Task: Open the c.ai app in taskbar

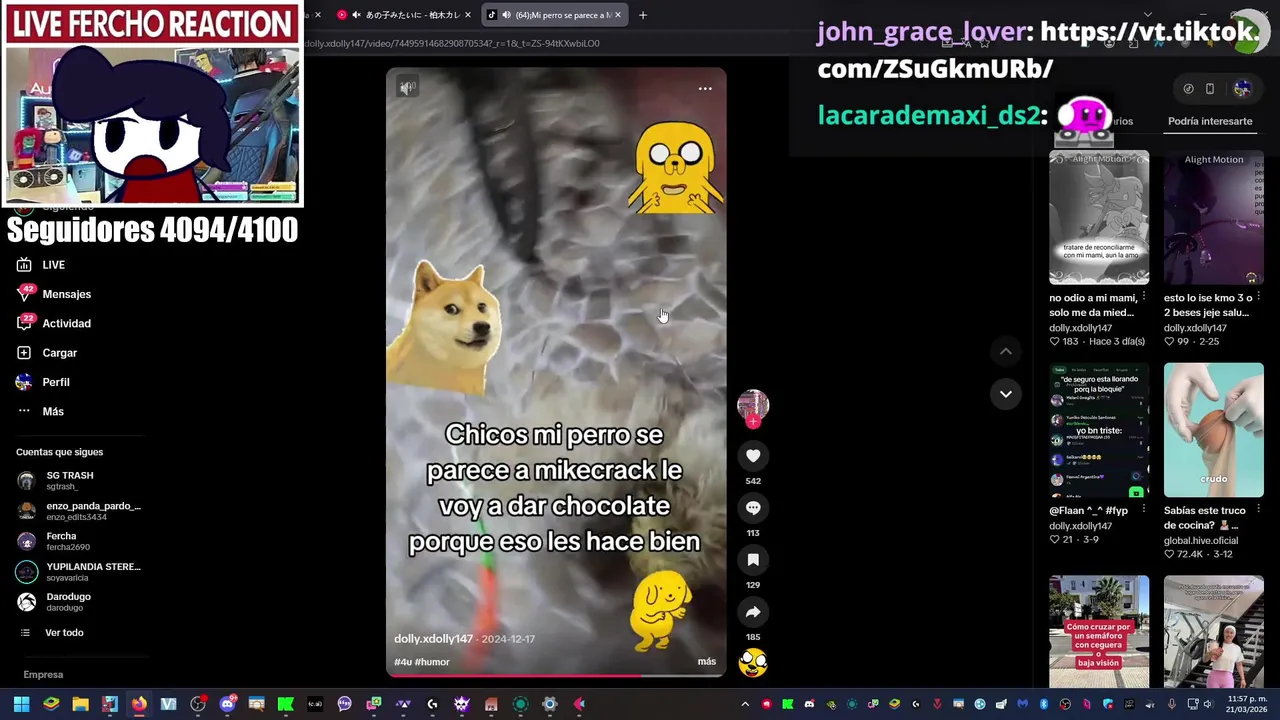Action: pos(315,704)
